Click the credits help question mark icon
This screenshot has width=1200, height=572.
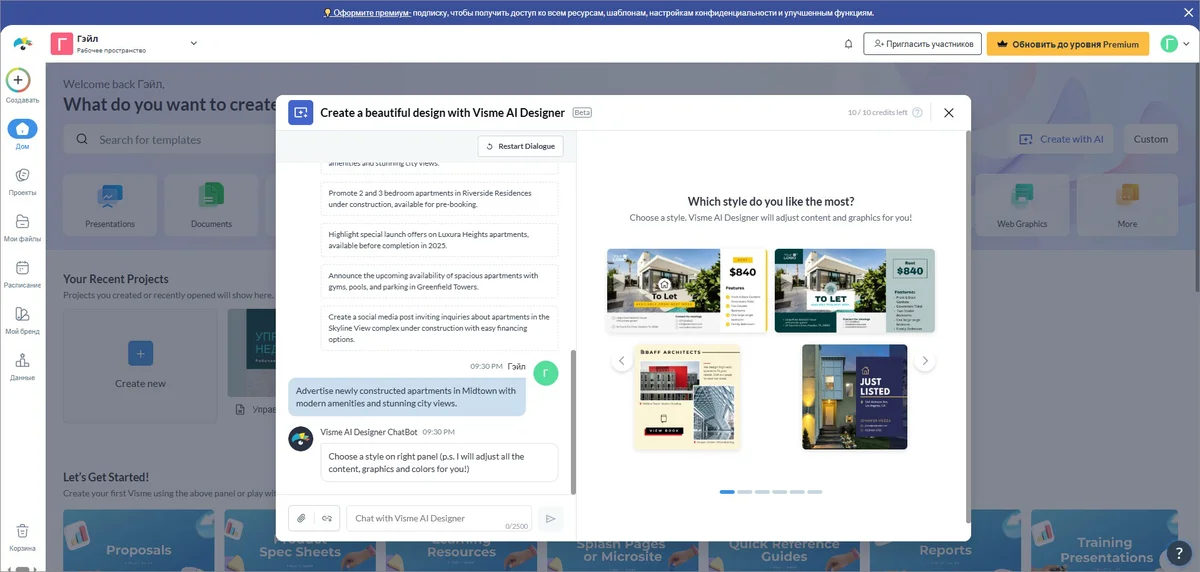point(917,113)
